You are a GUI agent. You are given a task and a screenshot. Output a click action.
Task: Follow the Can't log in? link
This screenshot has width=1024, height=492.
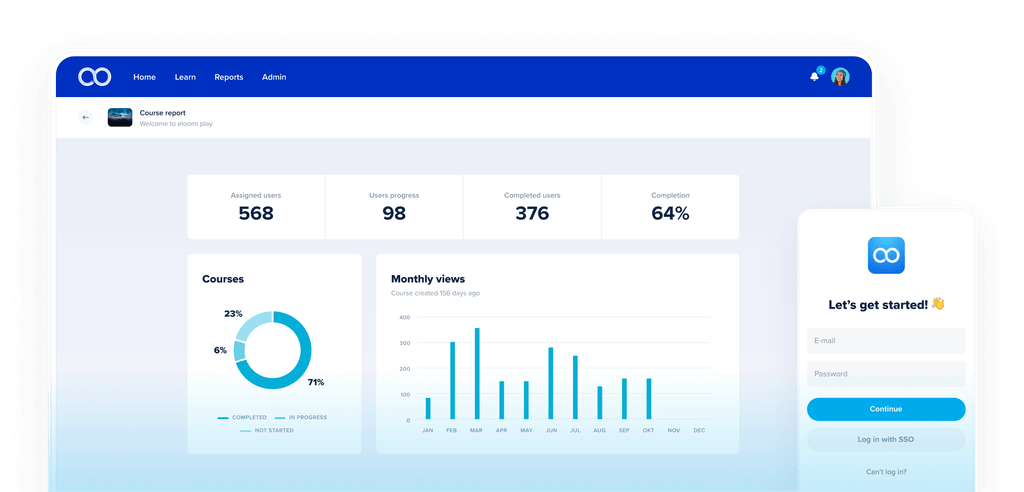tap(886, 471)
